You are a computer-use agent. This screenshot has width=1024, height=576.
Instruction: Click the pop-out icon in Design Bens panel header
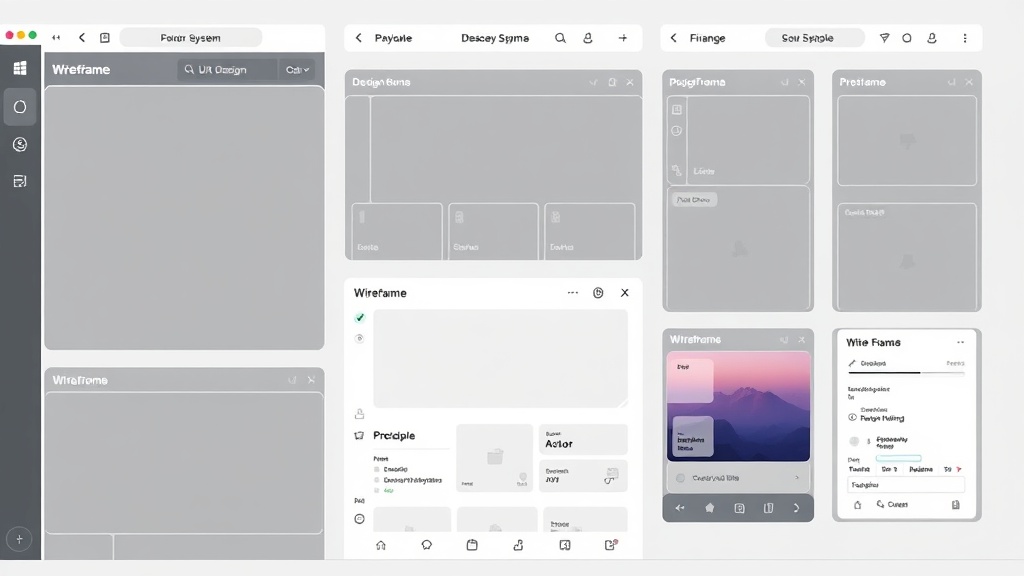click(612, 82)
